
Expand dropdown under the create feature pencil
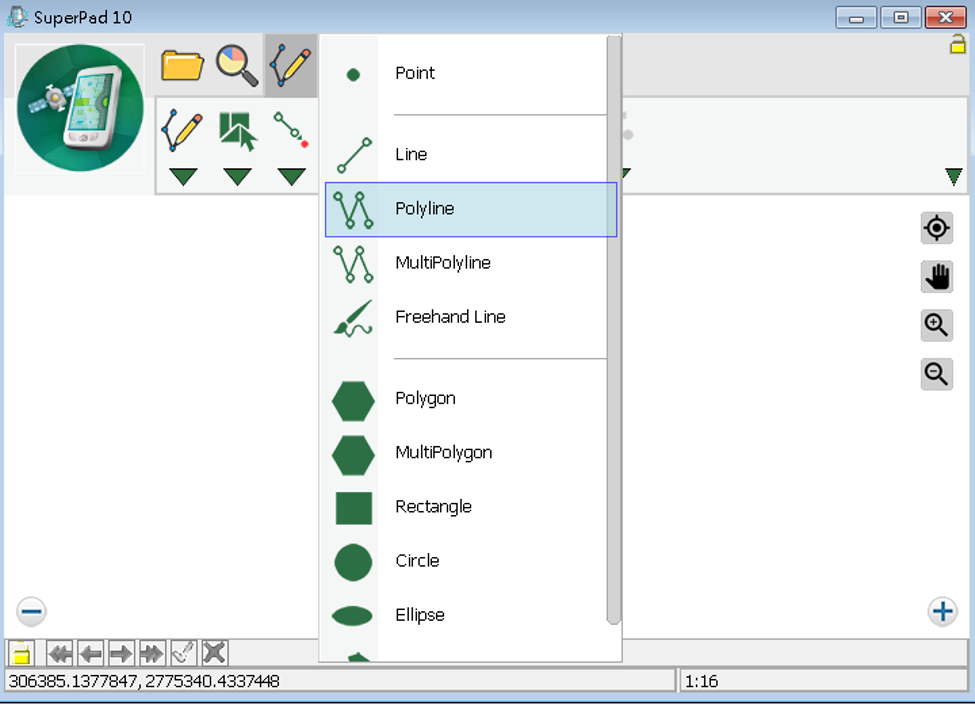click(x=183, y=177)
